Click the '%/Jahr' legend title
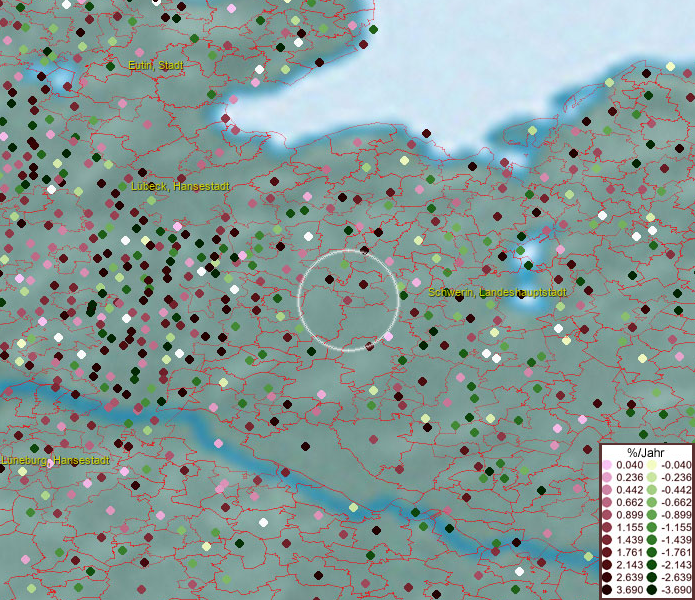Image resolution: width=695 pixels, height=600 pixels. pos(646,452)
